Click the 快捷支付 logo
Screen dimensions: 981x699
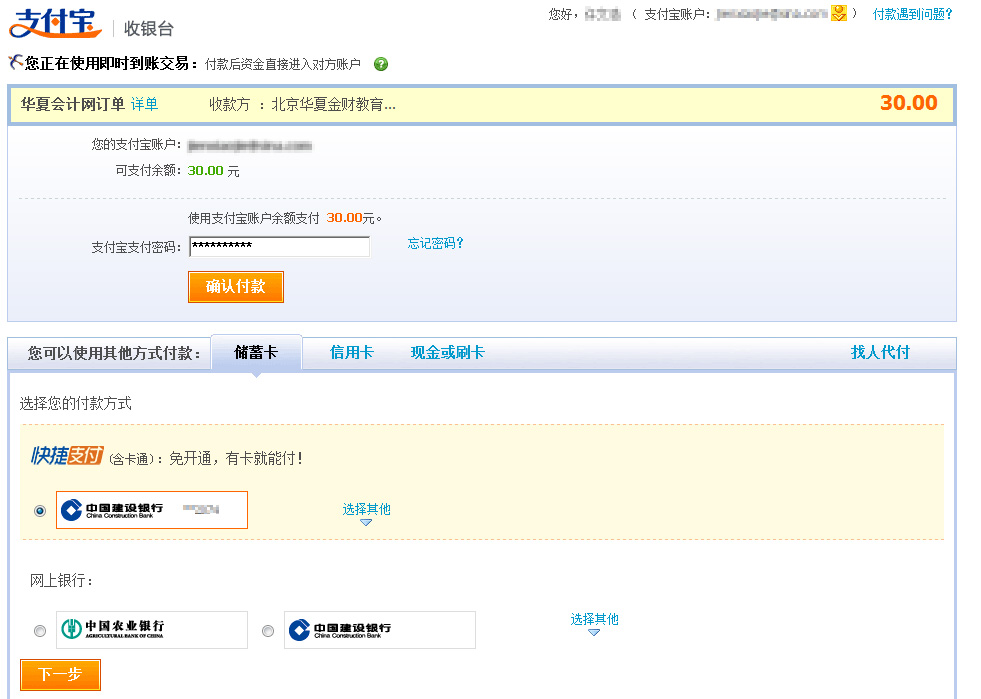[x=67, y=456]
